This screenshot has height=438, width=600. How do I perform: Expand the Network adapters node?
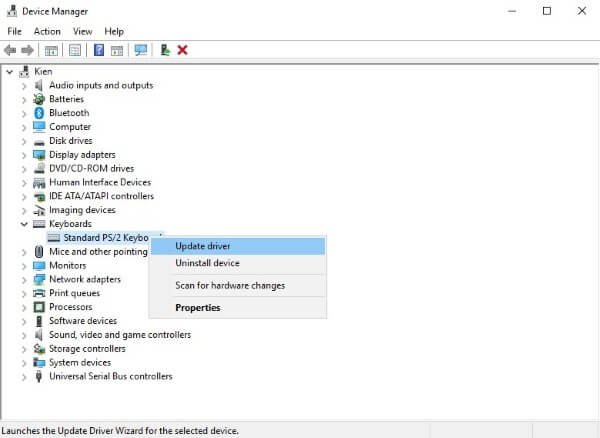(25, 279)
